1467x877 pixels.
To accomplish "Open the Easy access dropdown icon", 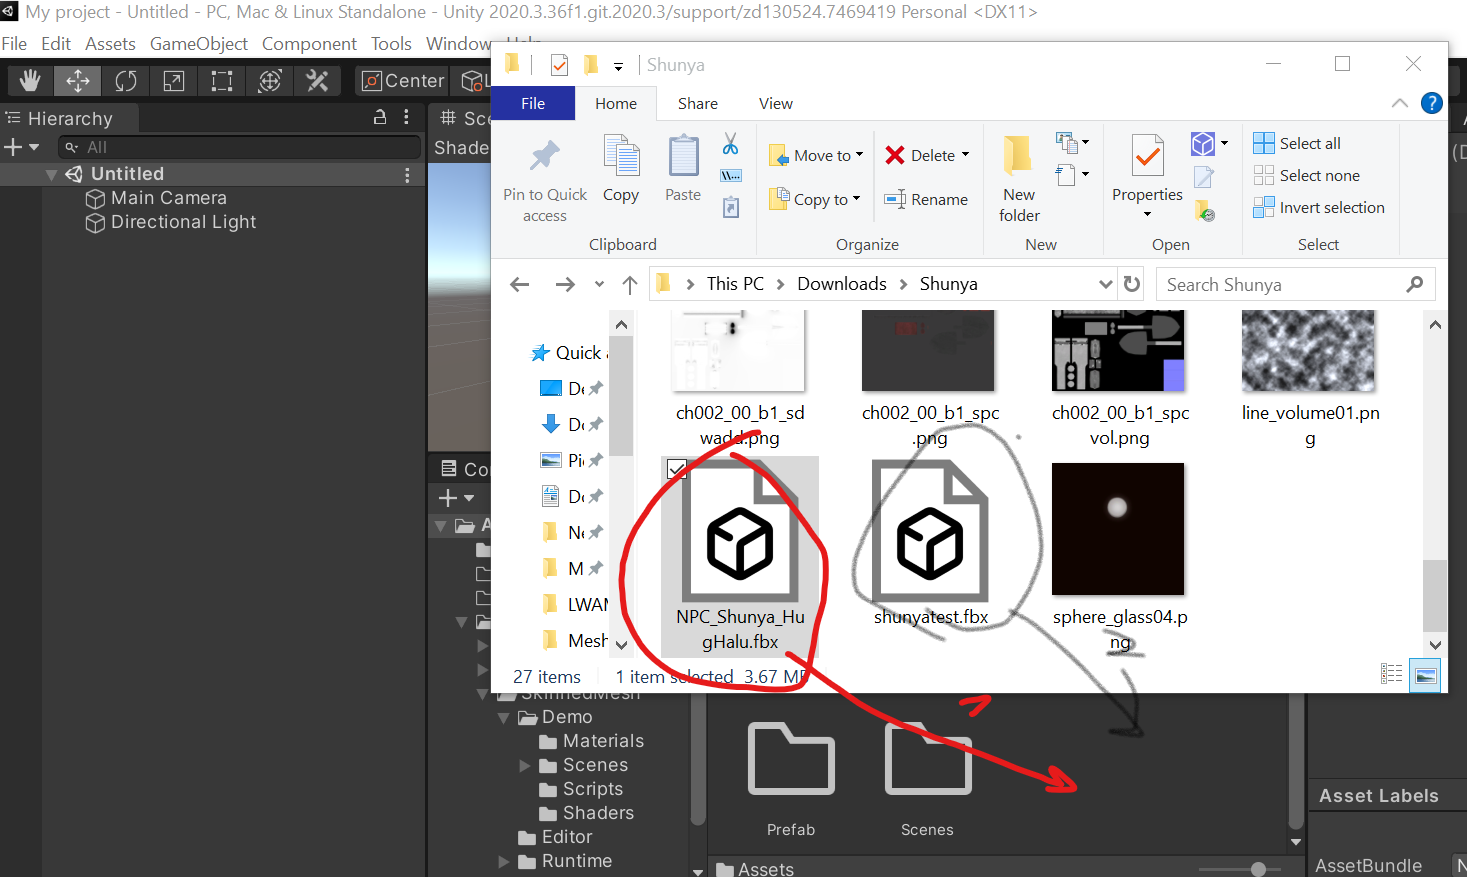I will (x=1072, y=174).
